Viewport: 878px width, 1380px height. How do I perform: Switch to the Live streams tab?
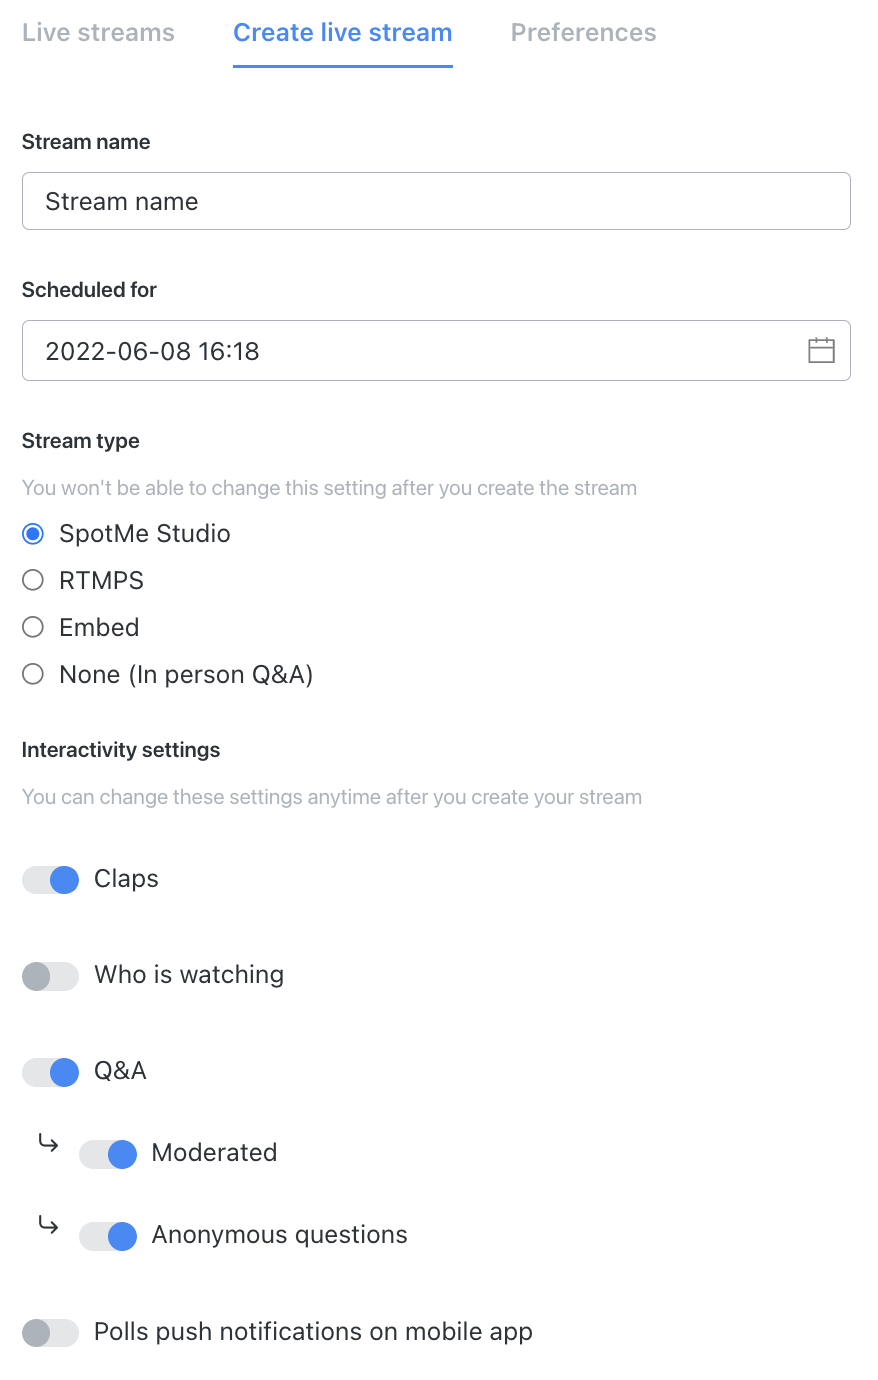(x=98, y=33)
